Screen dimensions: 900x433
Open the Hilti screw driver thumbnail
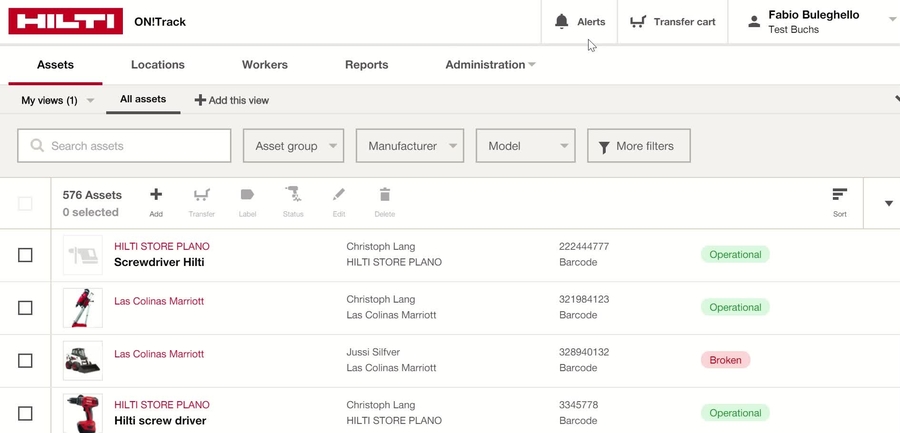(83, 413)
